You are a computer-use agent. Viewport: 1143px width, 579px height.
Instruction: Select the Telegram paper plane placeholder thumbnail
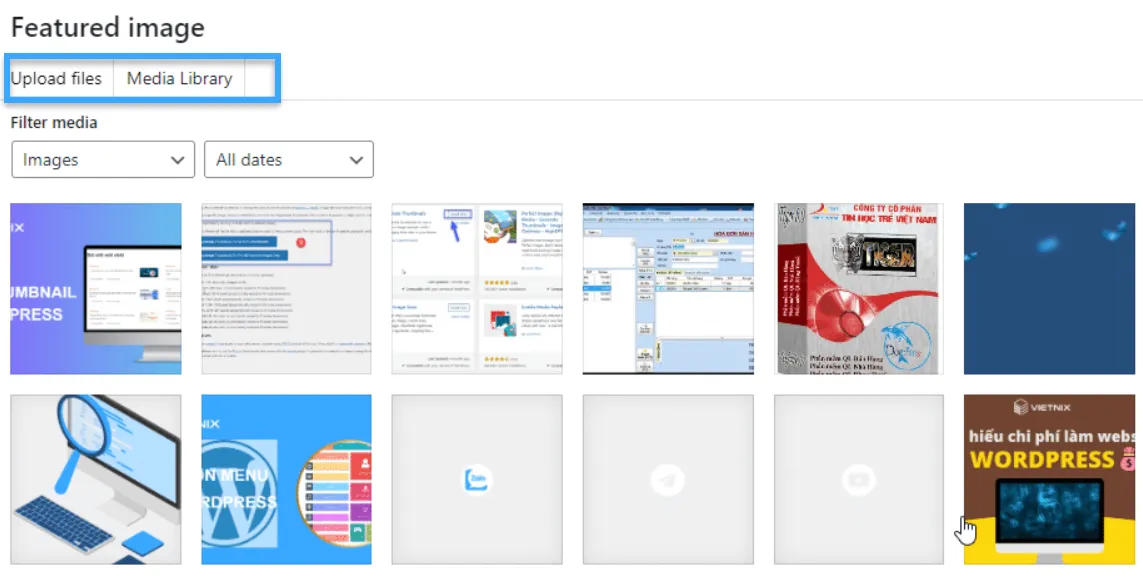(668, 480)
